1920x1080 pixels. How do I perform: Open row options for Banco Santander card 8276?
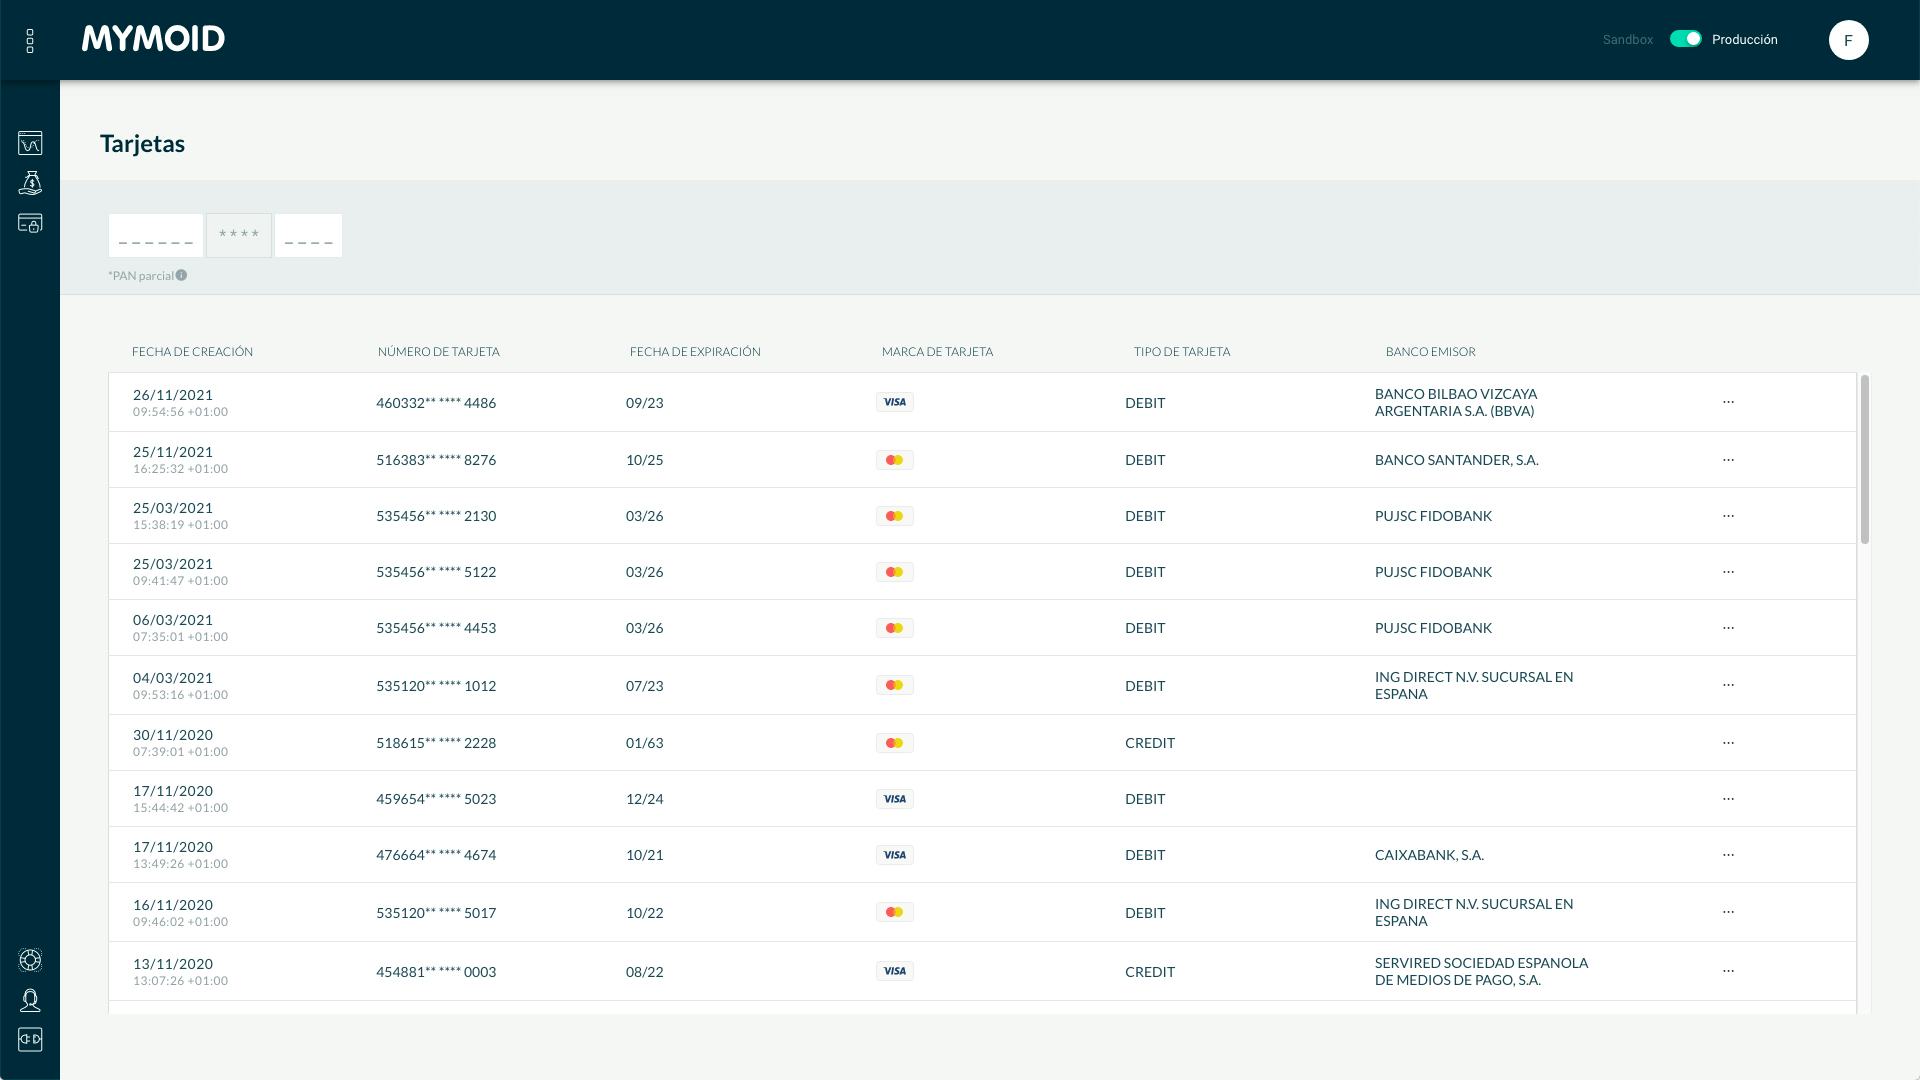click(x=1728, y=460)
